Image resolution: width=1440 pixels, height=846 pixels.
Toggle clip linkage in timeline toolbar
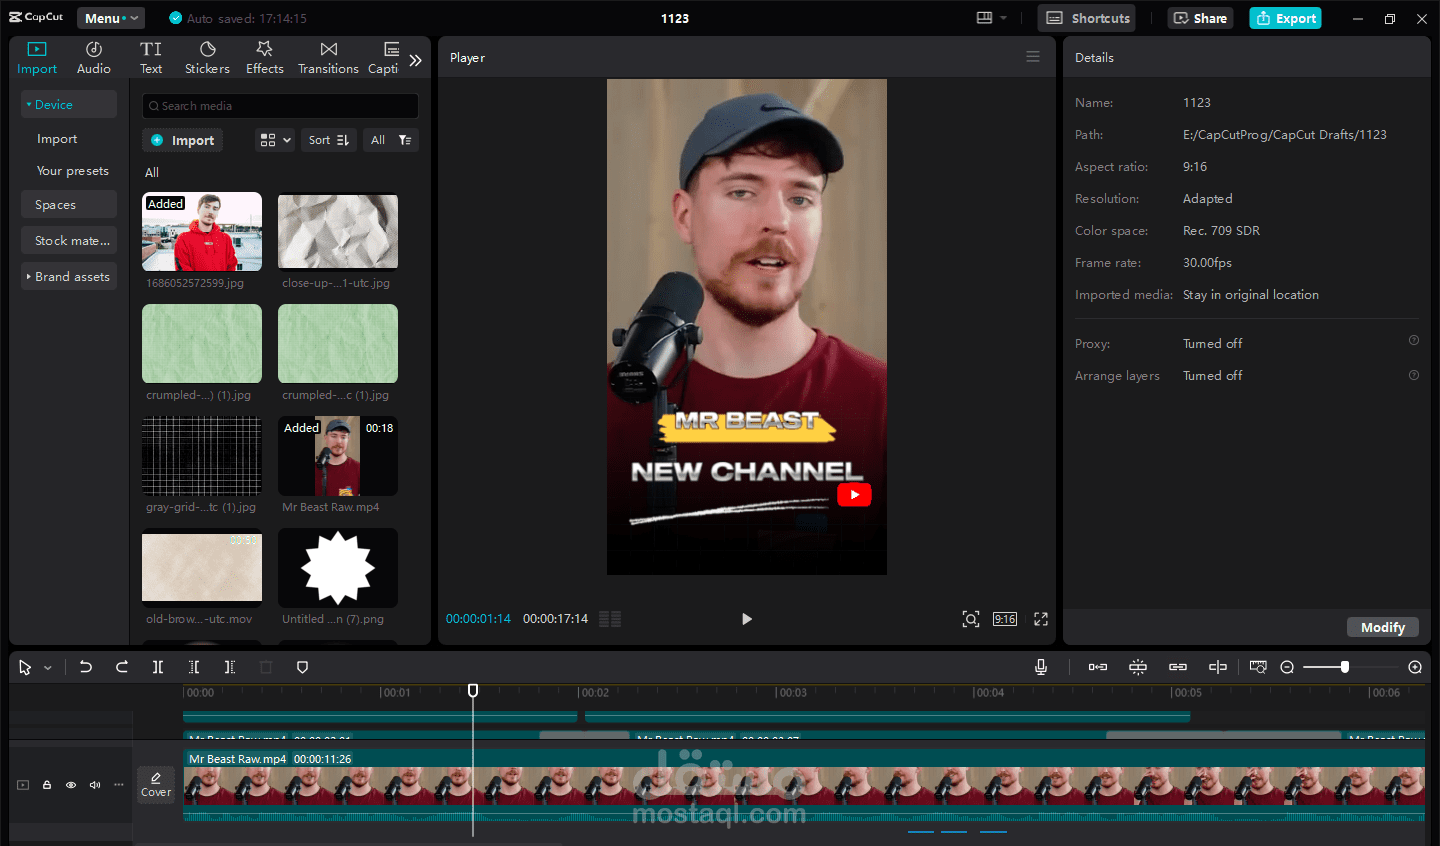coord(1178,667)
